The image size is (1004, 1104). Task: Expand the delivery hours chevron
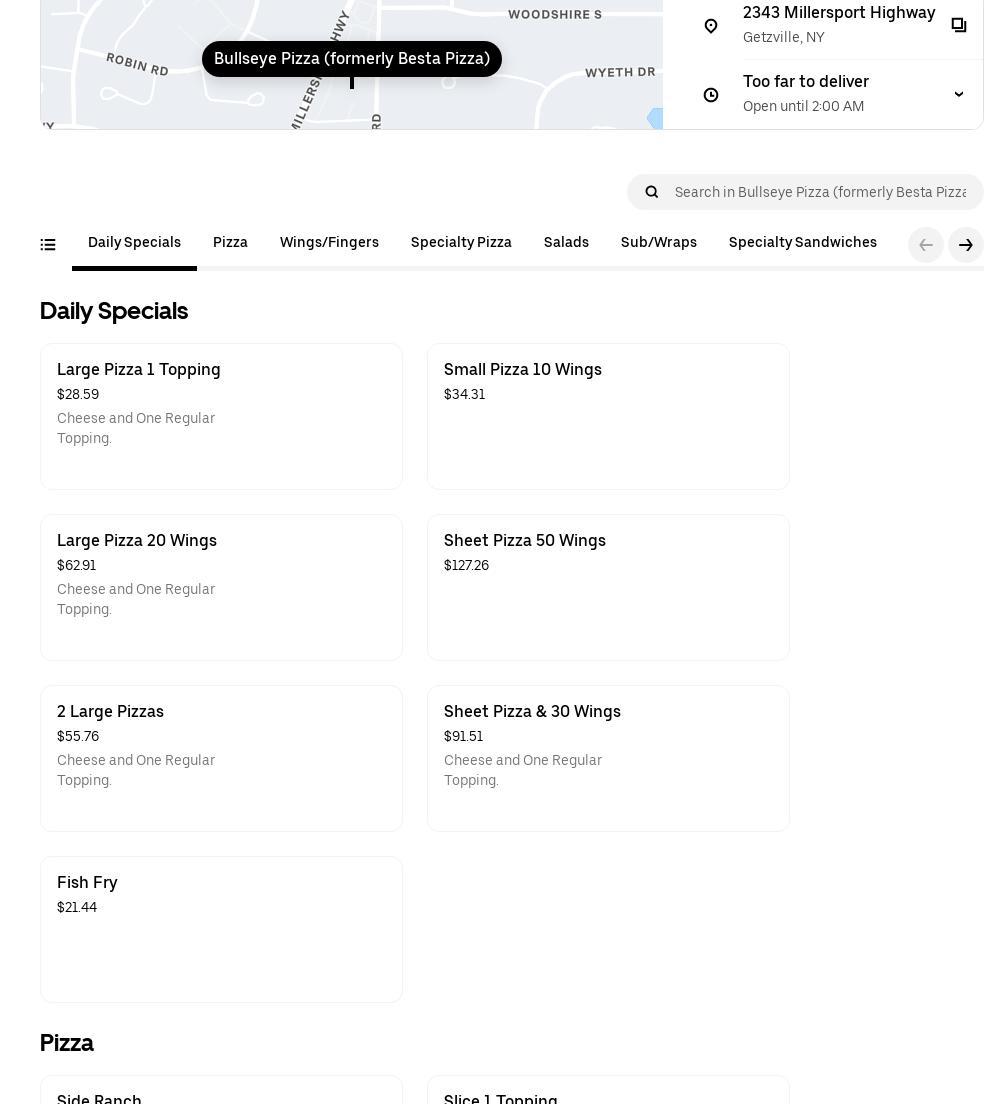[x=958, y=94]
